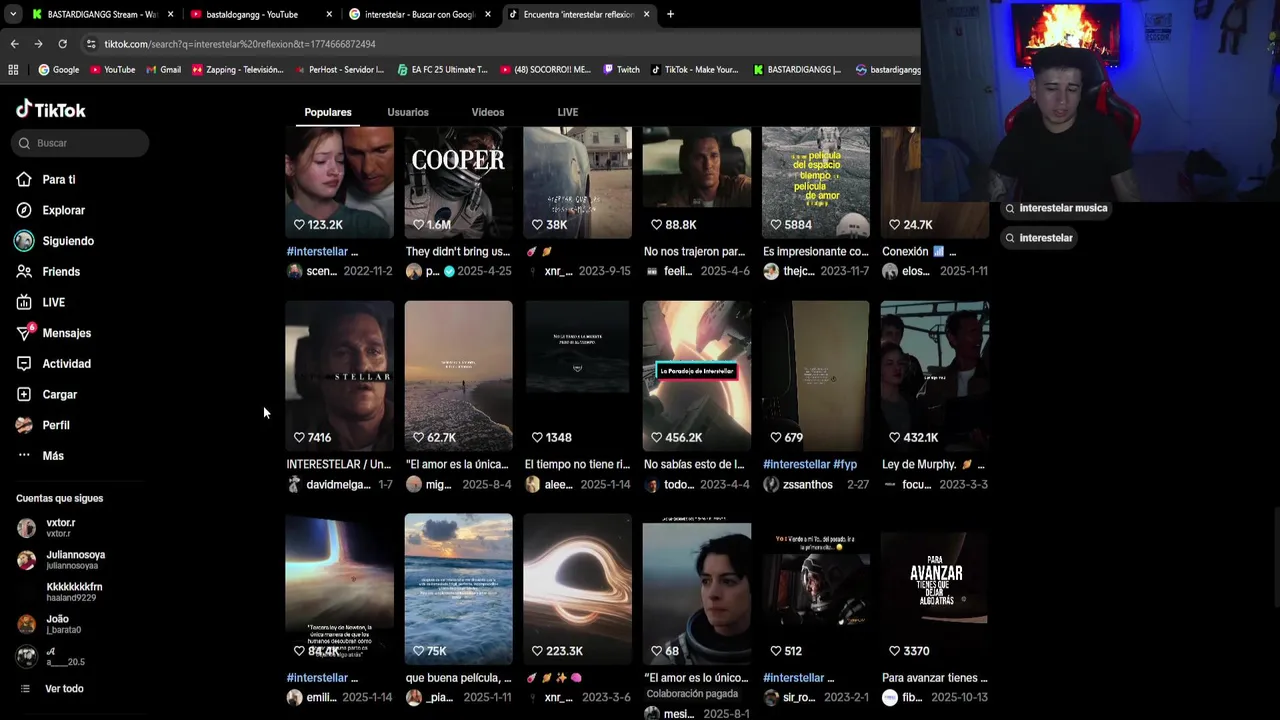Open the video with 432.1K likes
The width and height of the screenshot is (1280, 720).
coord(935,375)
